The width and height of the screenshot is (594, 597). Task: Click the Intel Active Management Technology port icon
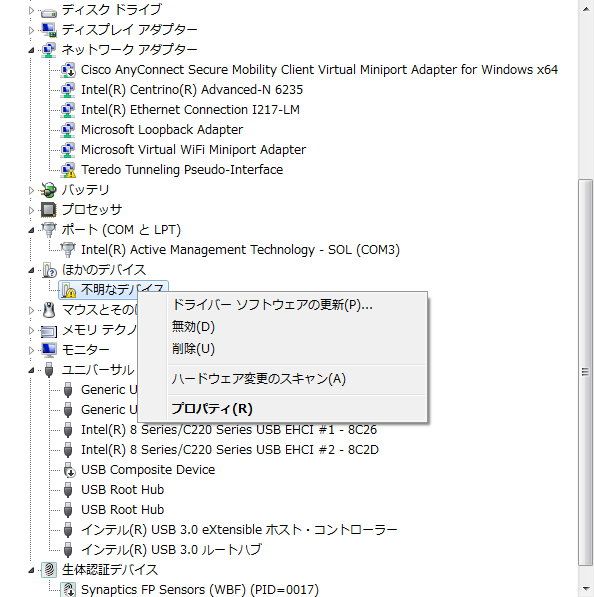[x=68, y=250]
